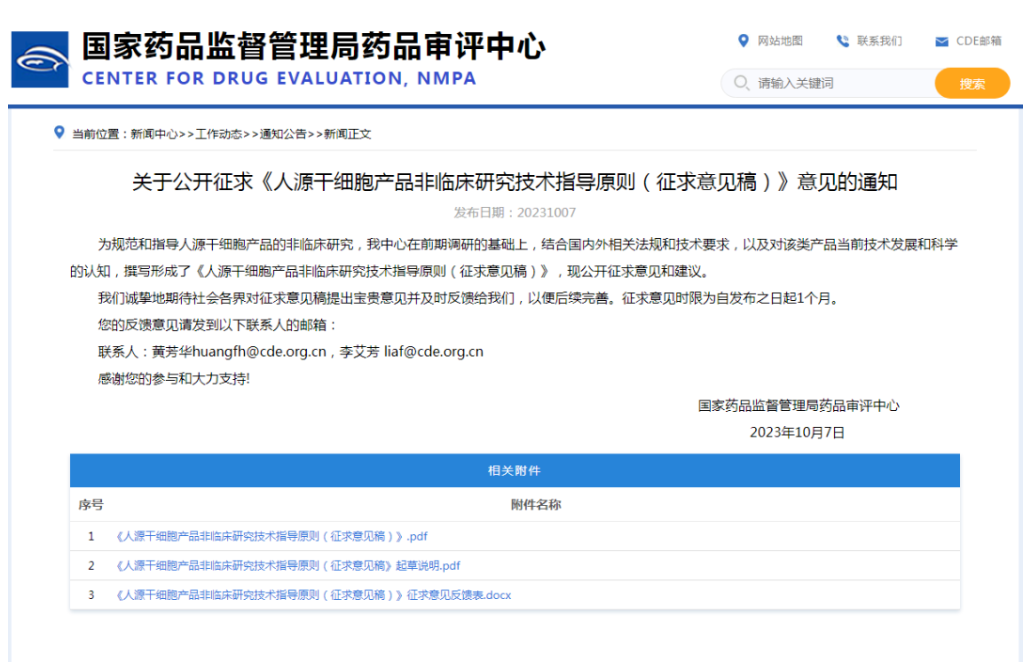
Task: Click the magnifier icon in search box
Action: click(741, 83)
